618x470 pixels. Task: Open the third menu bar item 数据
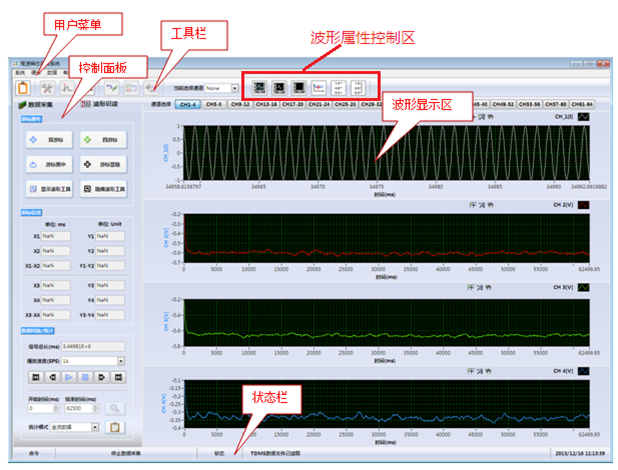pos(52,73)
